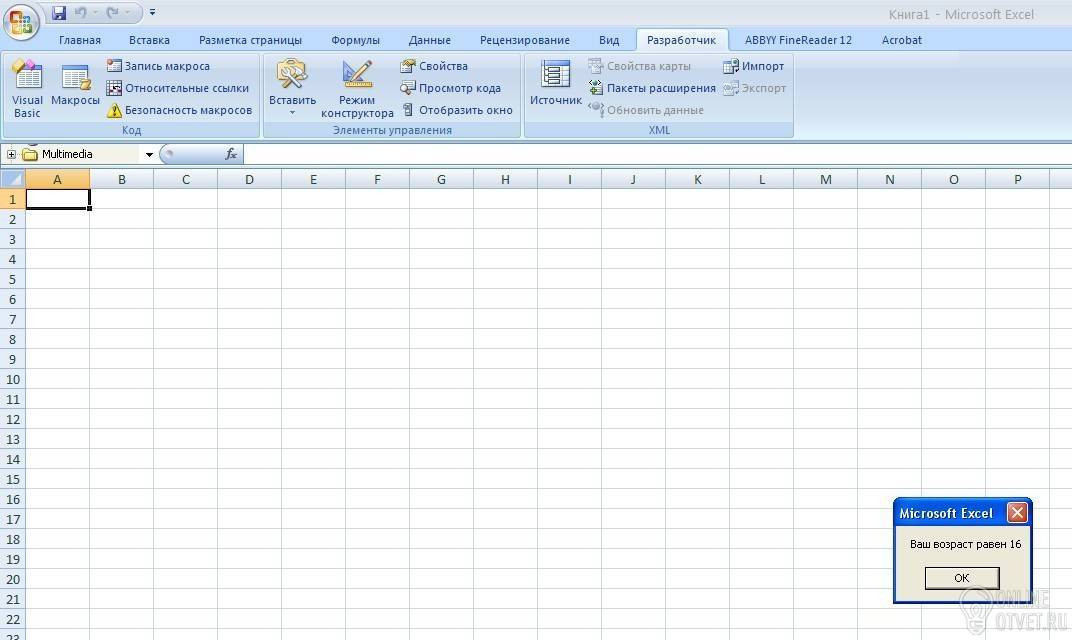
Task: Select row 10 header
Action: click(12, 379)
